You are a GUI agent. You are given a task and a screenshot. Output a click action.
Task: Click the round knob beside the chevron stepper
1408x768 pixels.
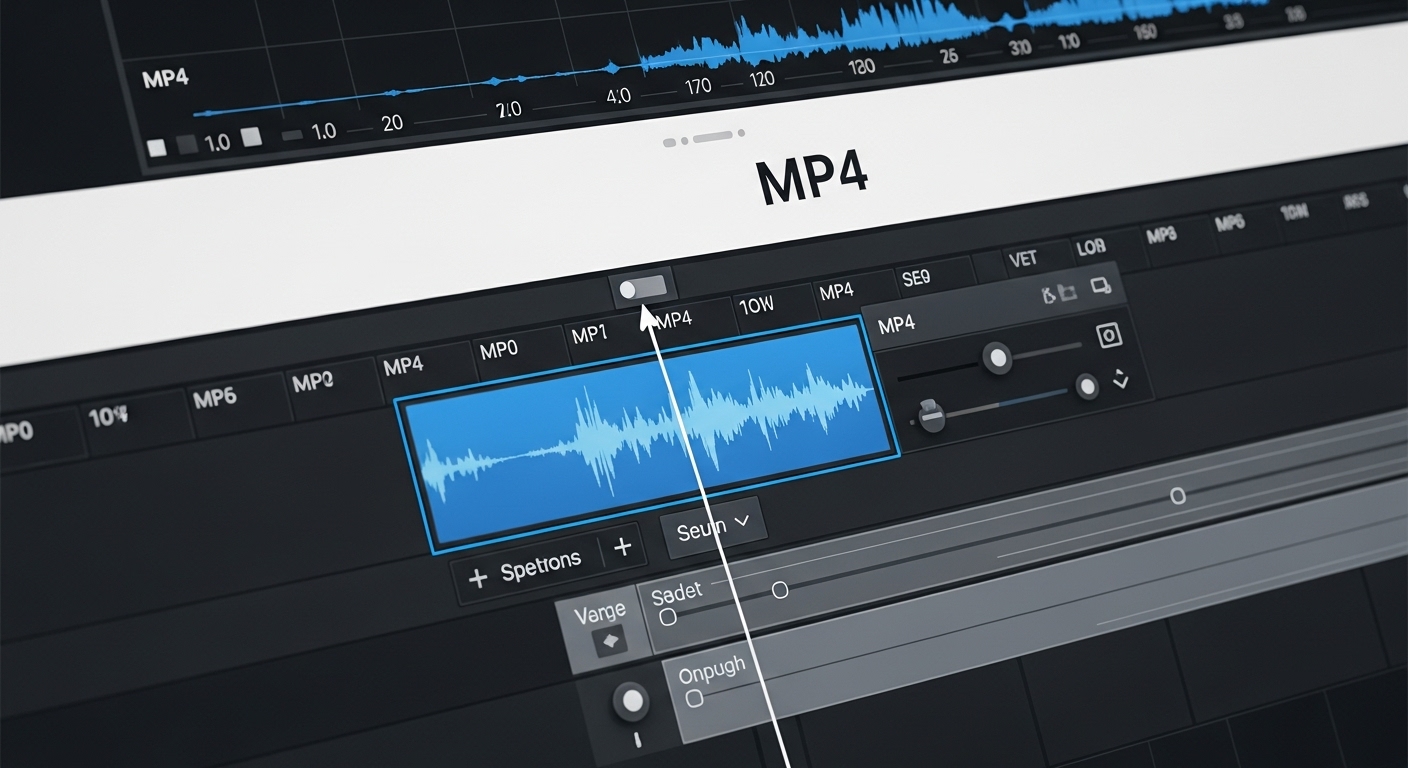click(1087, 387)
